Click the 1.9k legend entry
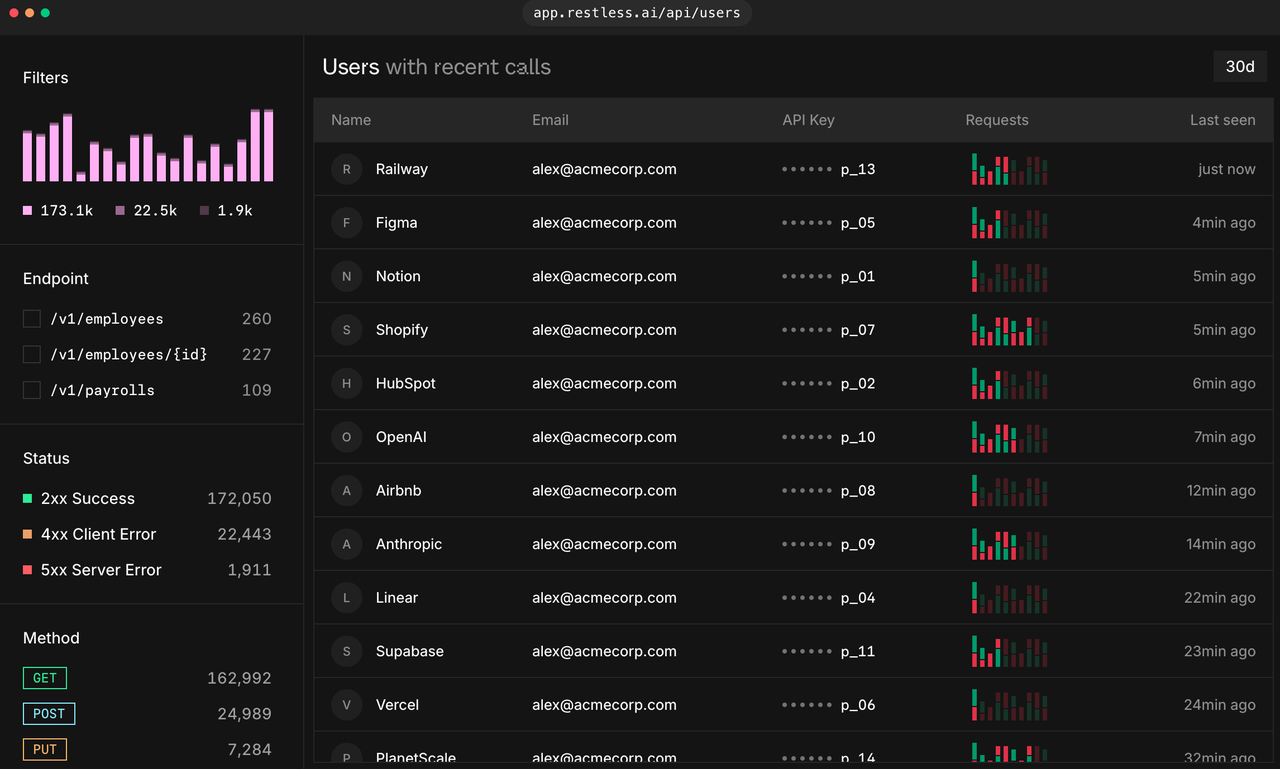The width and height of the screenshot is (1280, 769). (226, 211)
